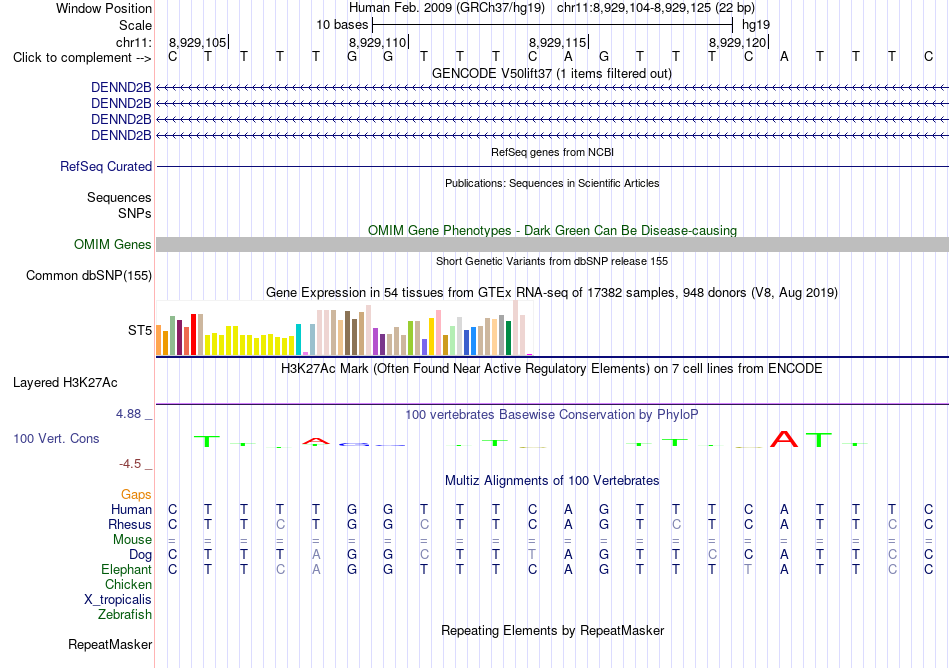950x668 pixels.
Task: Click the -4.5 PhyloP minimum value
Action: point(130,464)
